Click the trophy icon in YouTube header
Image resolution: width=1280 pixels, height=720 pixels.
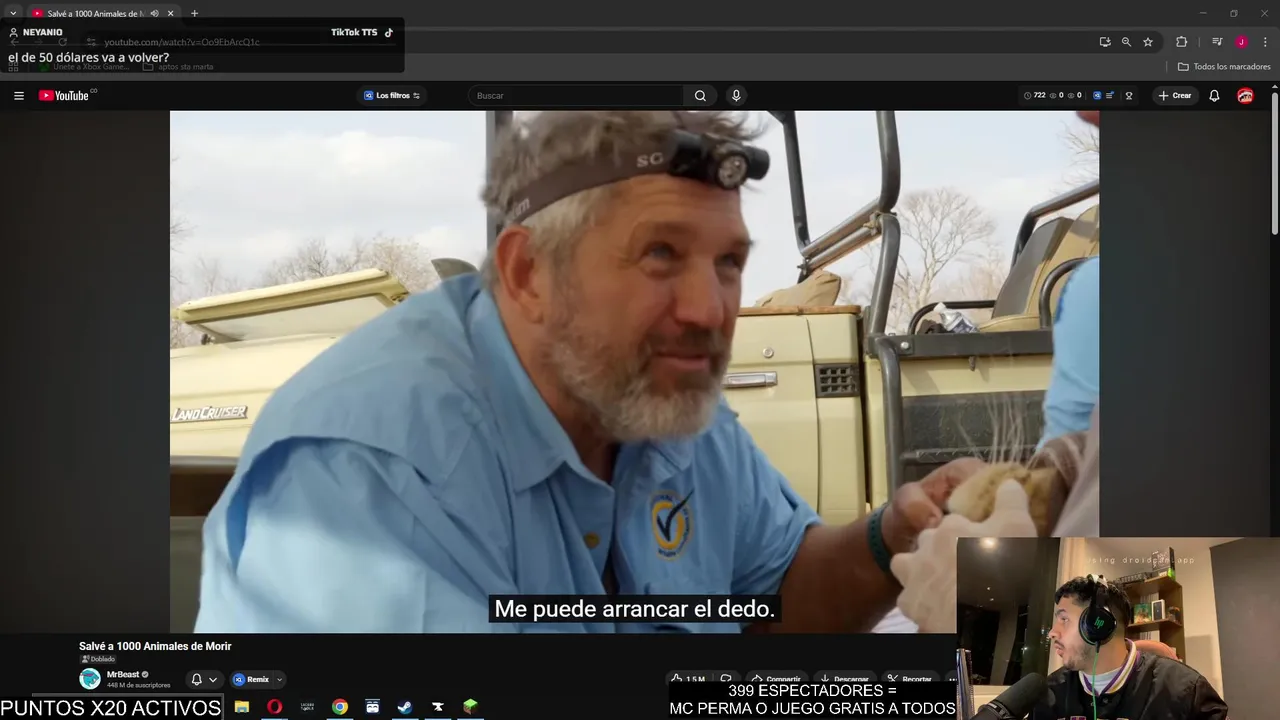1129,96
